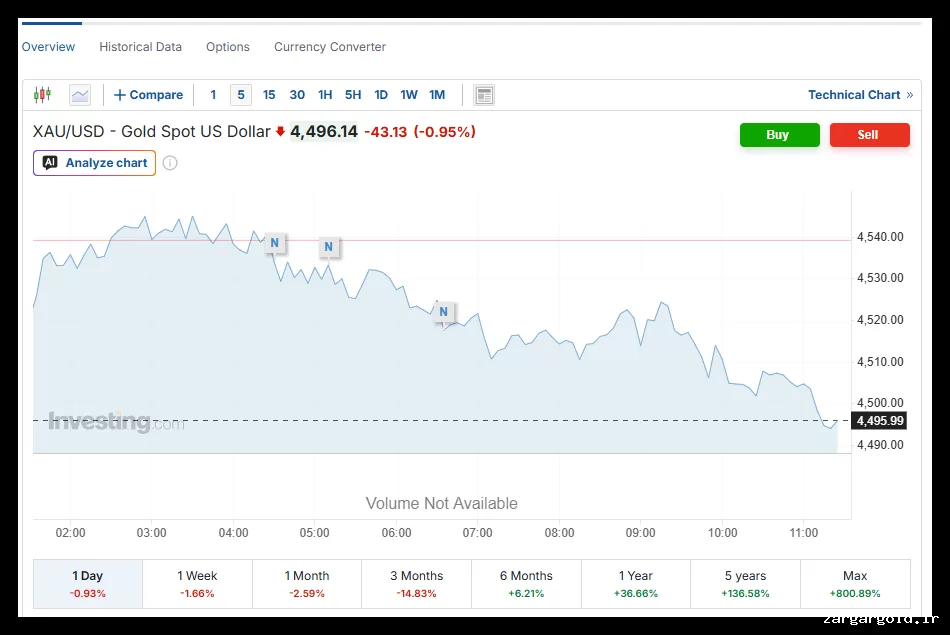Screen dimensions: 950x635
Task: Open the news marker near 04:30
Action: tap(274, 243)
